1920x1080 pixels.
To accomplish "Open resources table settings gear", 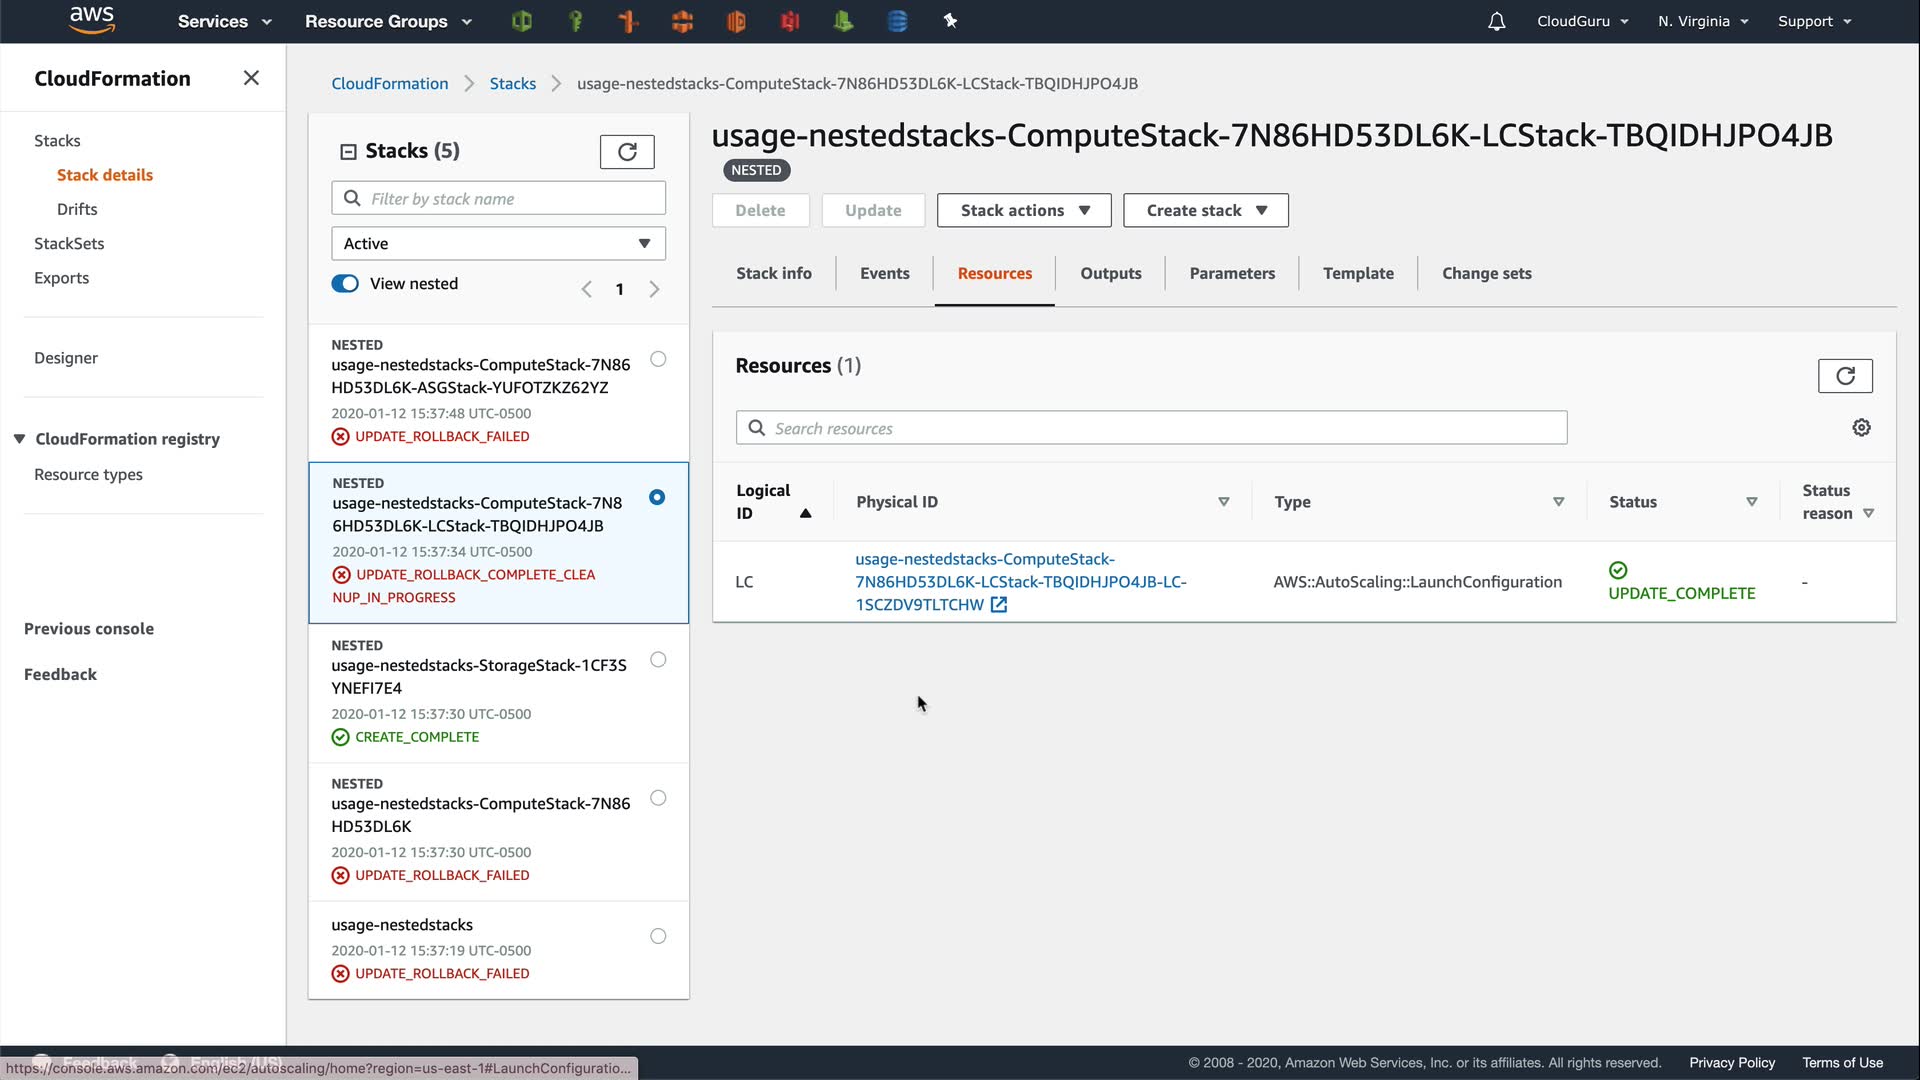I will (x=1861, y=428).
